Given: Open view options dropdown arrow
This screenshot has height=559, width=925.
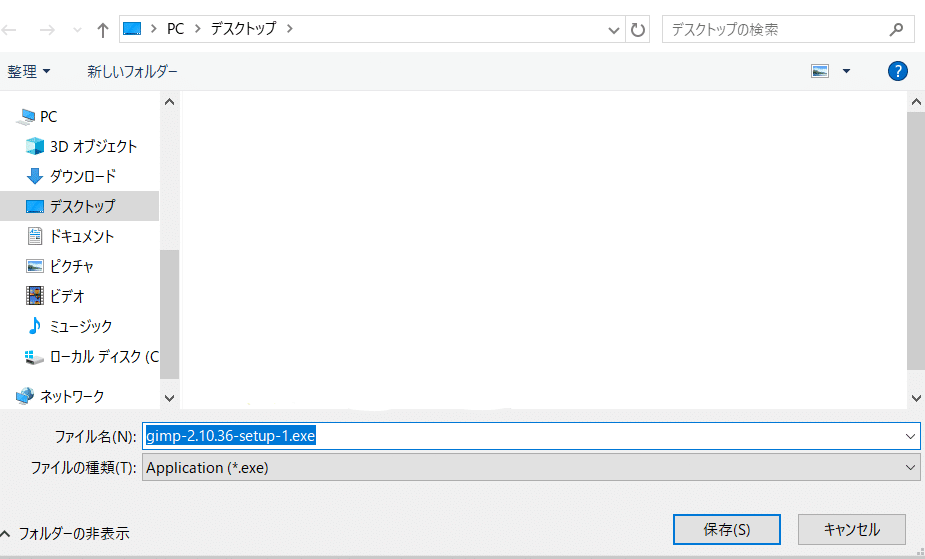Looking at the screenshot, I should [846, 71].
